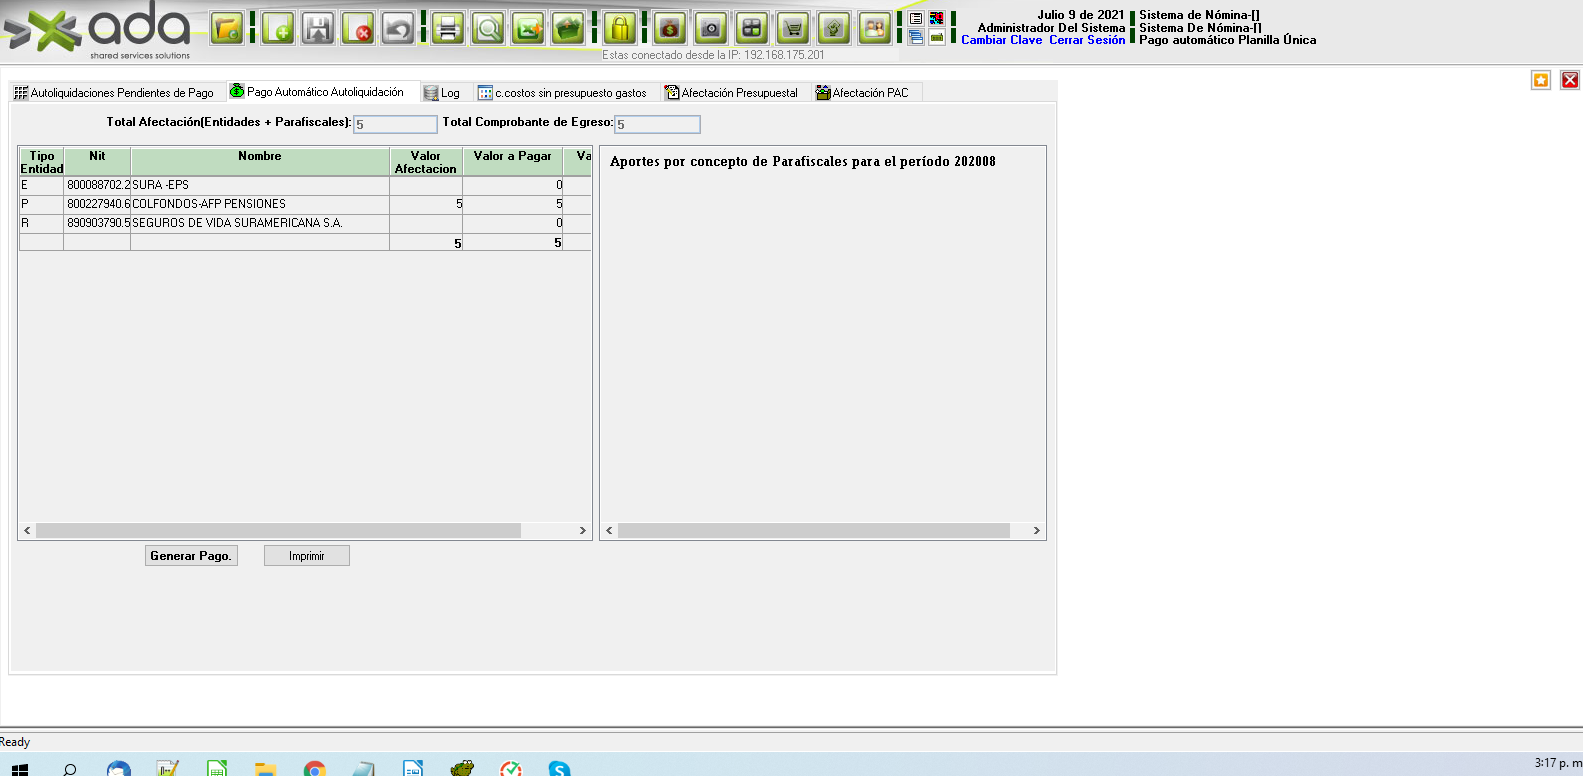Click the green upload box icon

click(568, 28)
